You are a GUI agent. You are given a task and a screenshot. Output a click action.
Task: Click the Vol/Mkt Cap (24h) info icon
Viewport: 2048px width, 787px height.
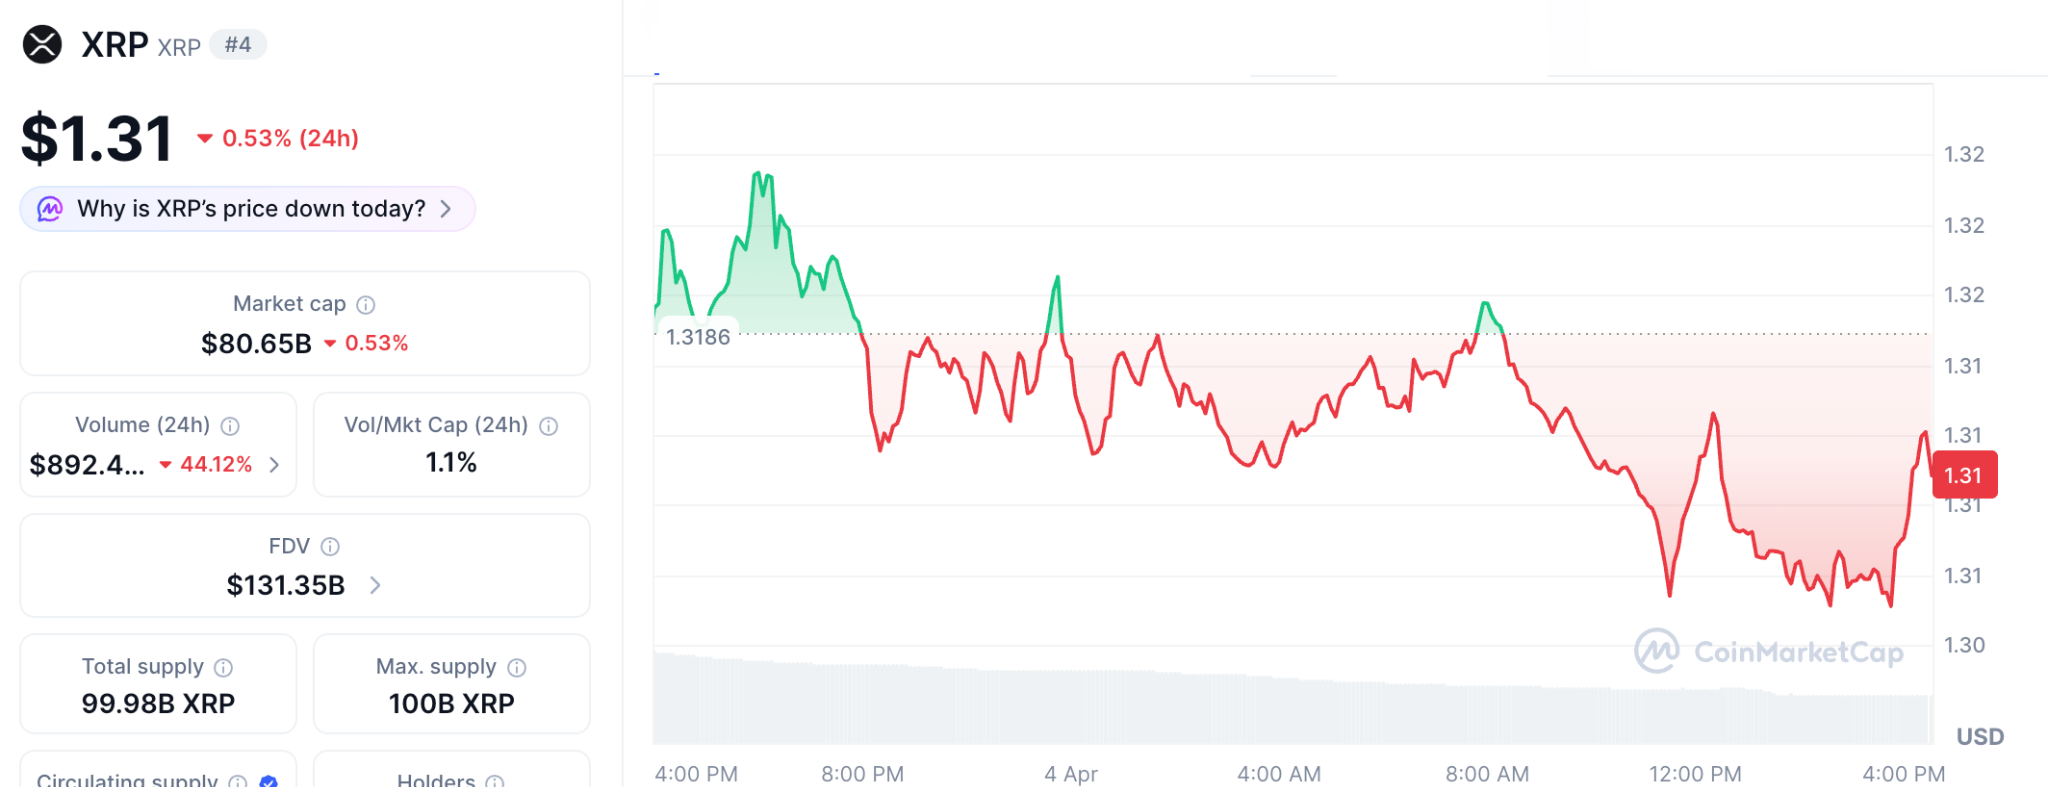click(548, 426)
